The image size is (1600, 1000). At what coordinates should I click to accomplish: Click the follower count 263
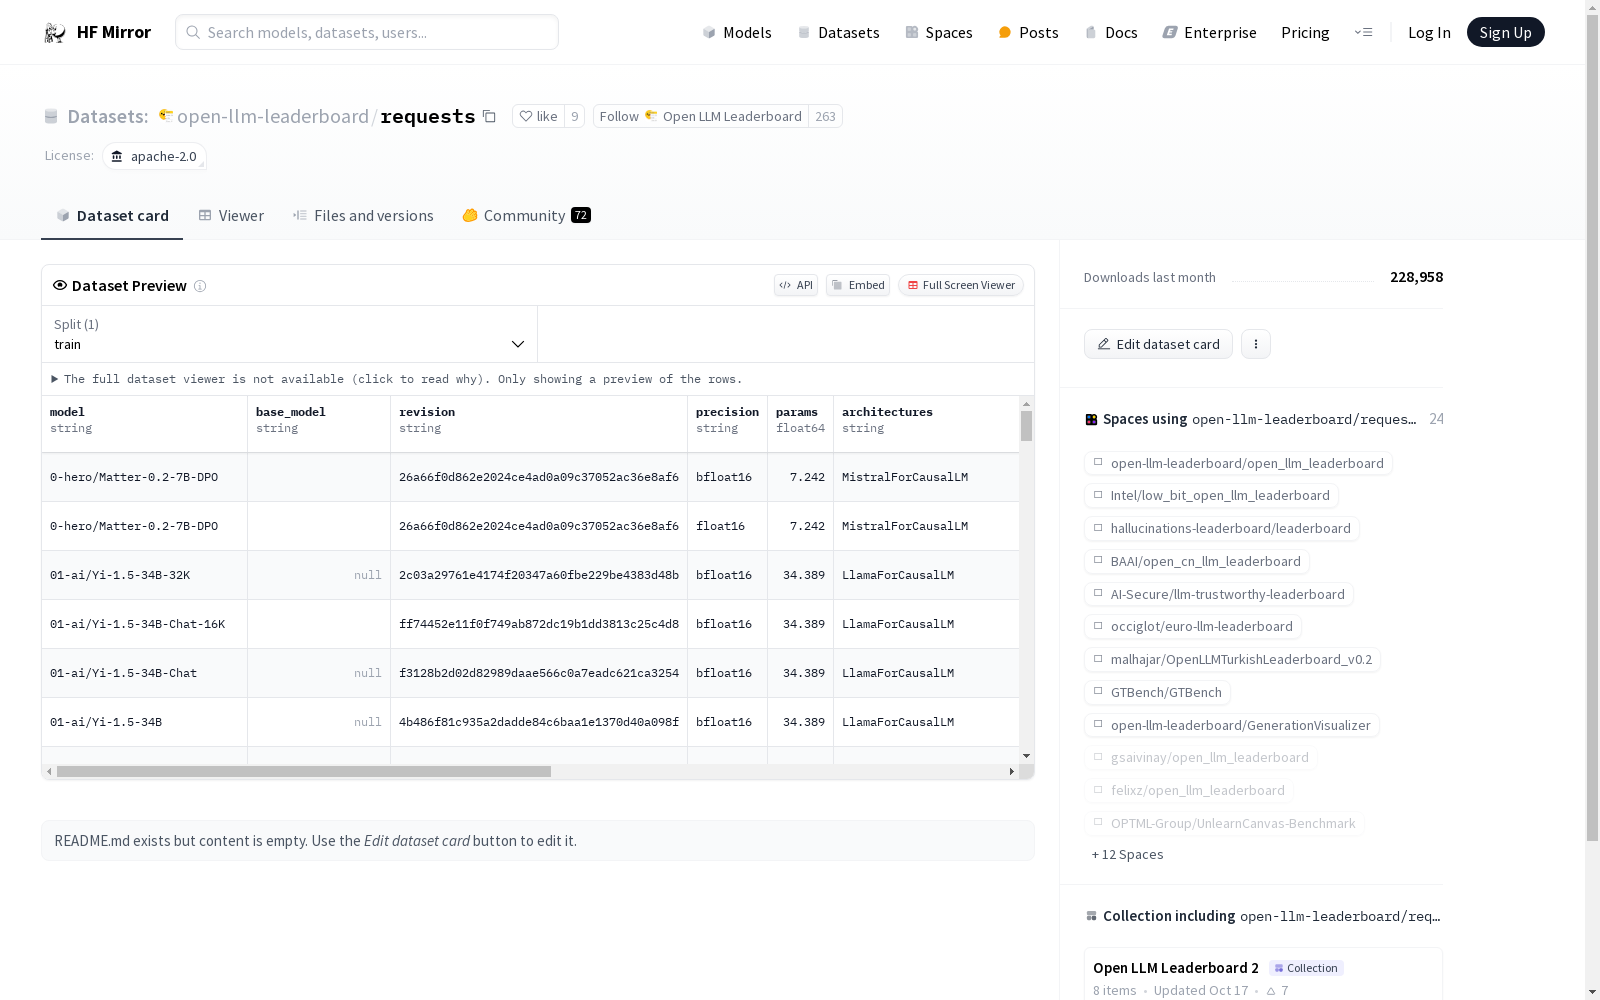click(x=825, y=116)
